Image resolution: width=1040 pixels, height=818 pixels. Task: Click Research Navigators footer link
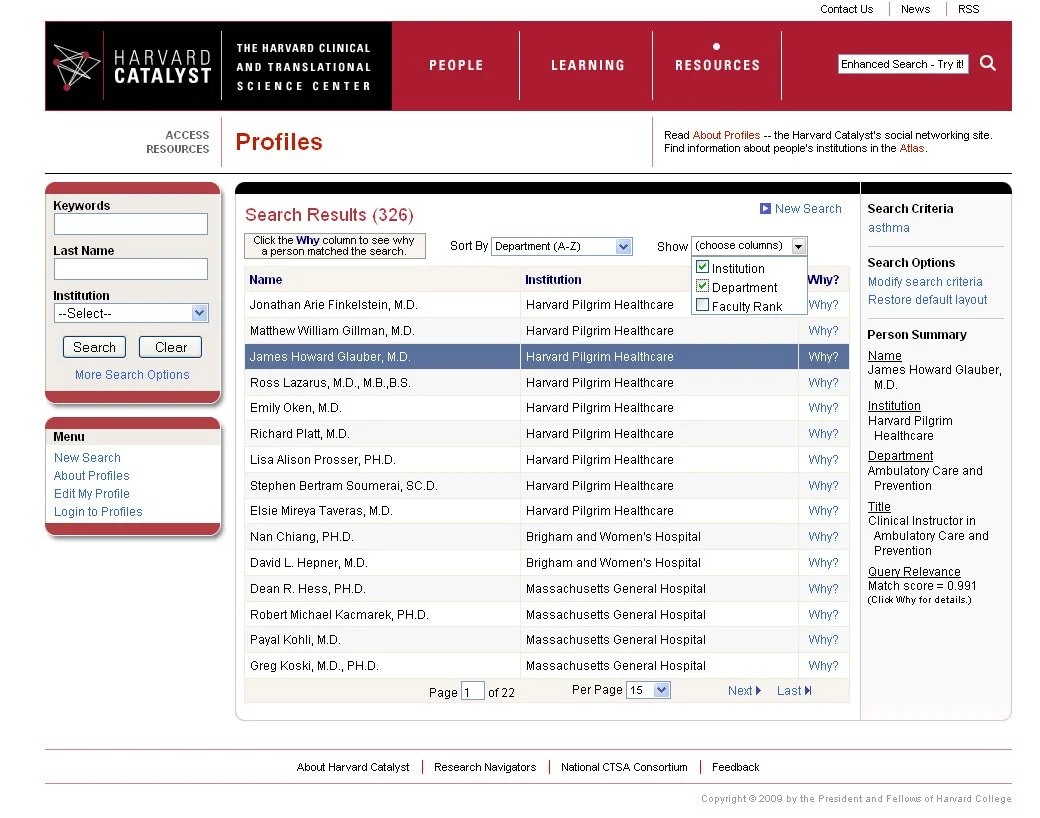485,767
